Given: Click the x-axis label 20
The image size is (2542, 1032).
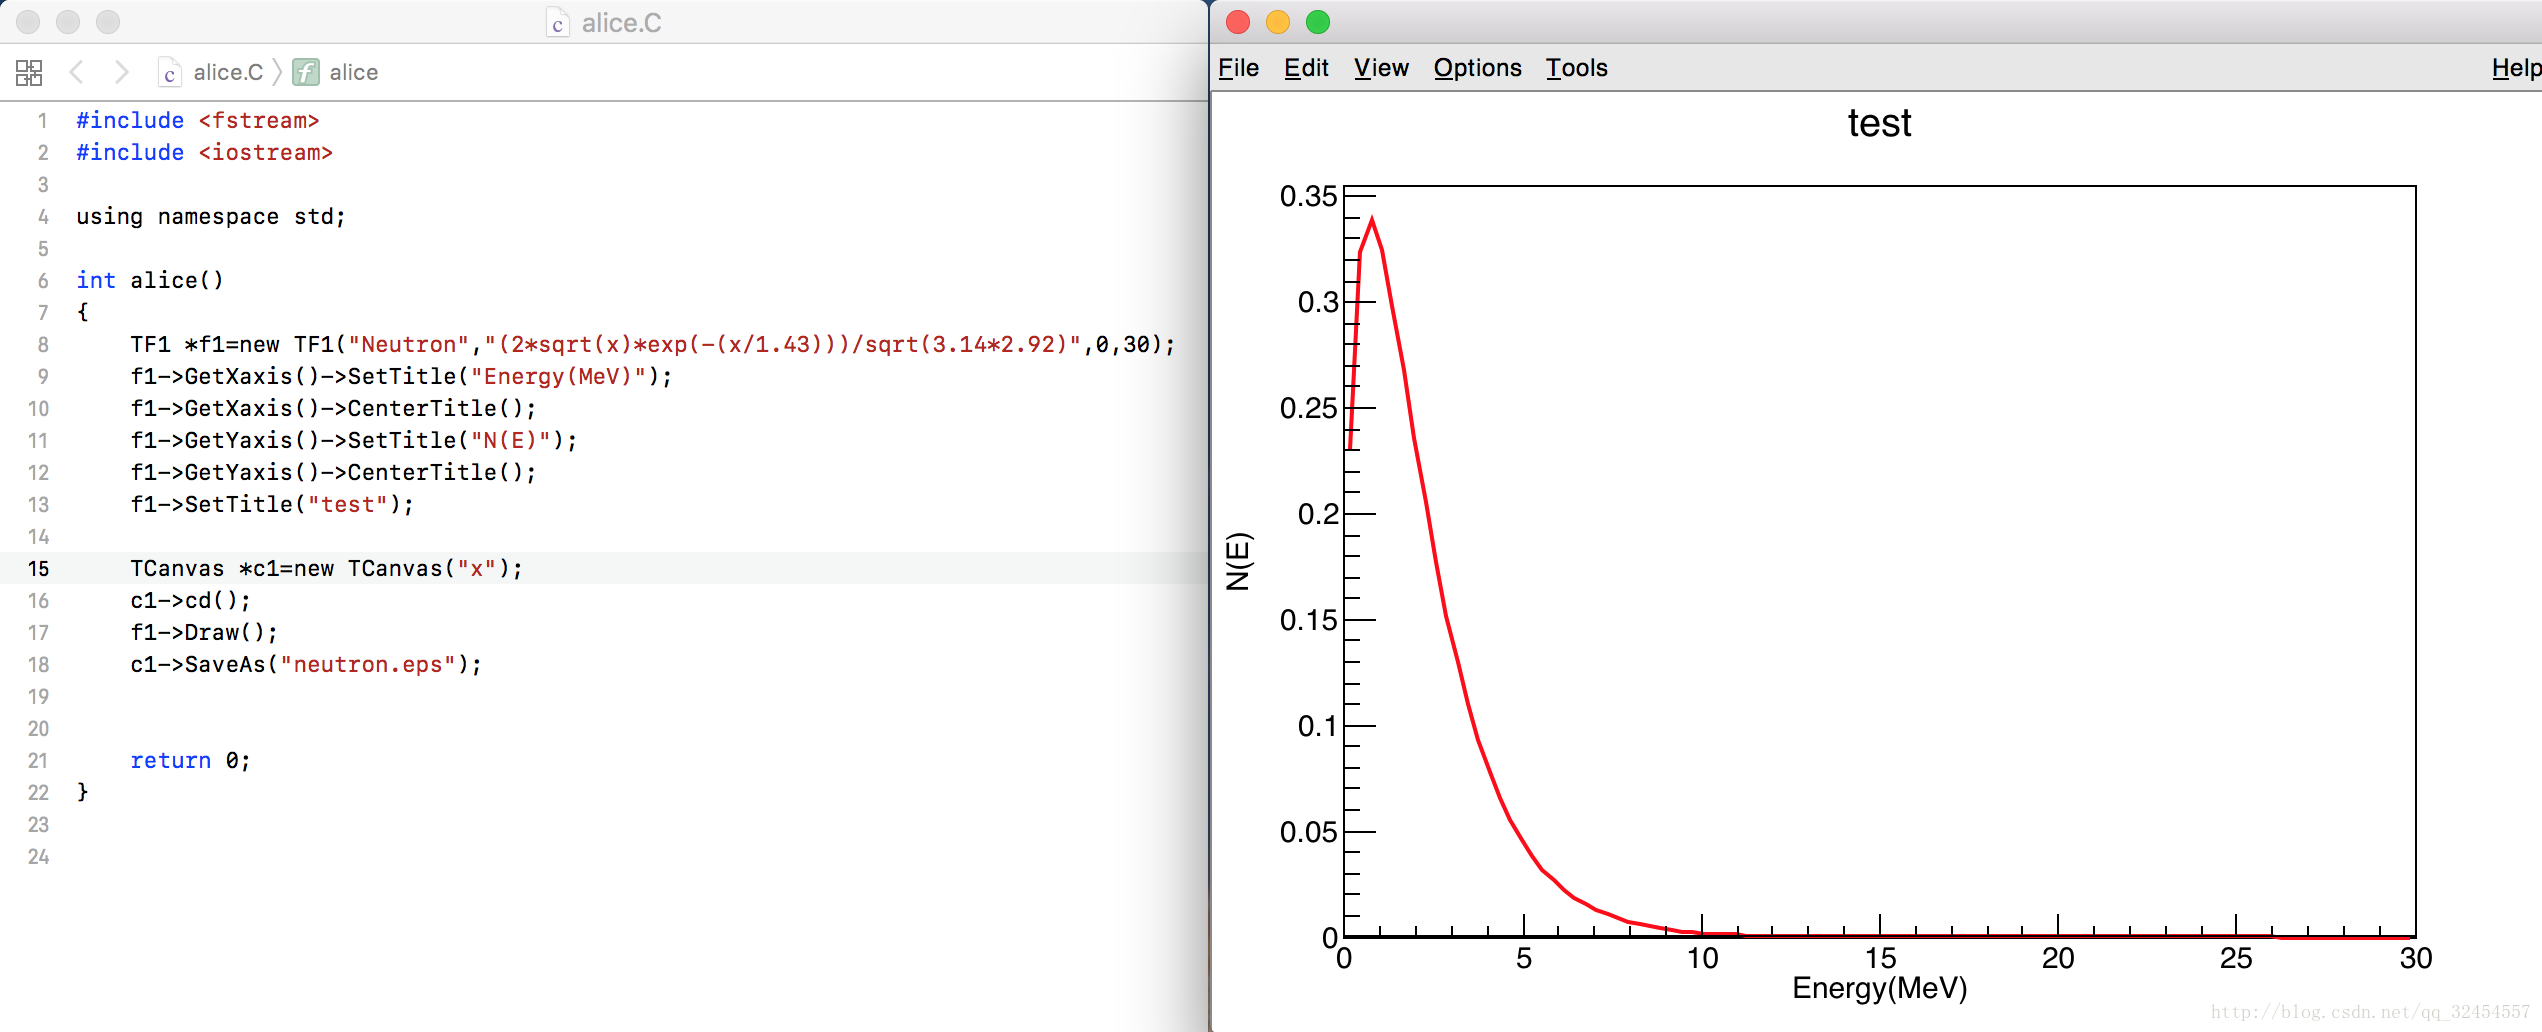Looking at the screenshot, I should (x=2058, y=958).
